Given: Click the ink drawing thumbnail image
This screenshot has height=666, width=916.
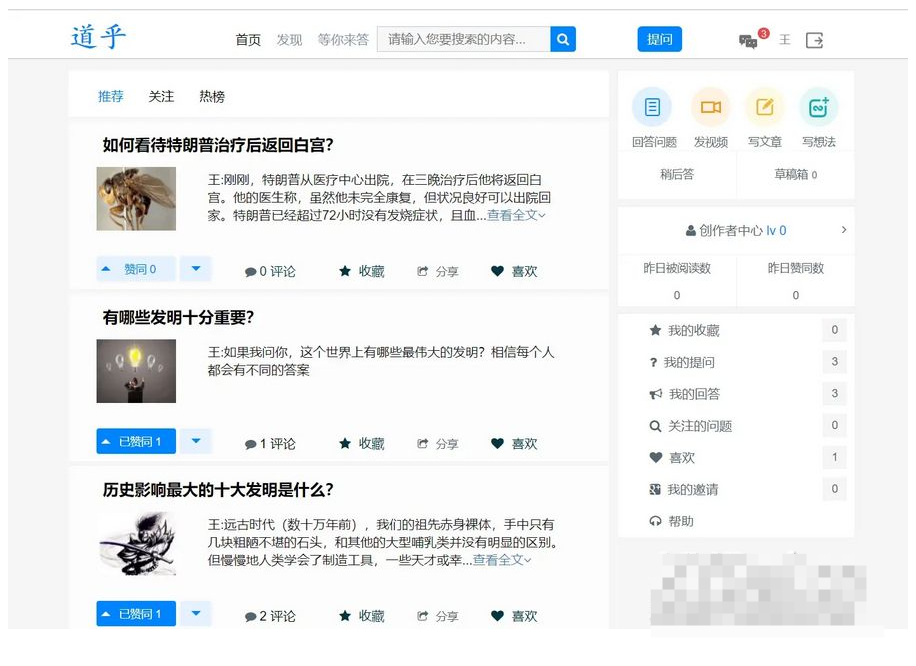Looking at the screenshot, I should [136, 543].
